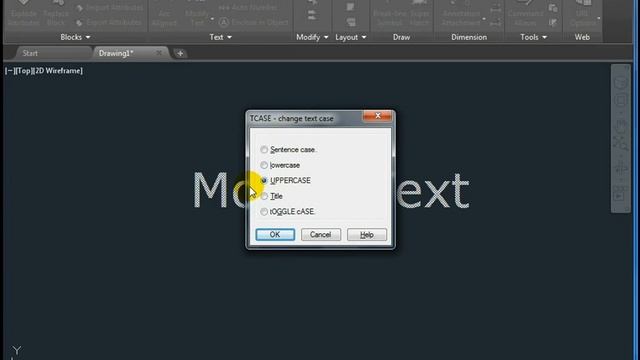Click the Draw panel label
The height and width of the screenshot is (360, 640).
[401, 37]
